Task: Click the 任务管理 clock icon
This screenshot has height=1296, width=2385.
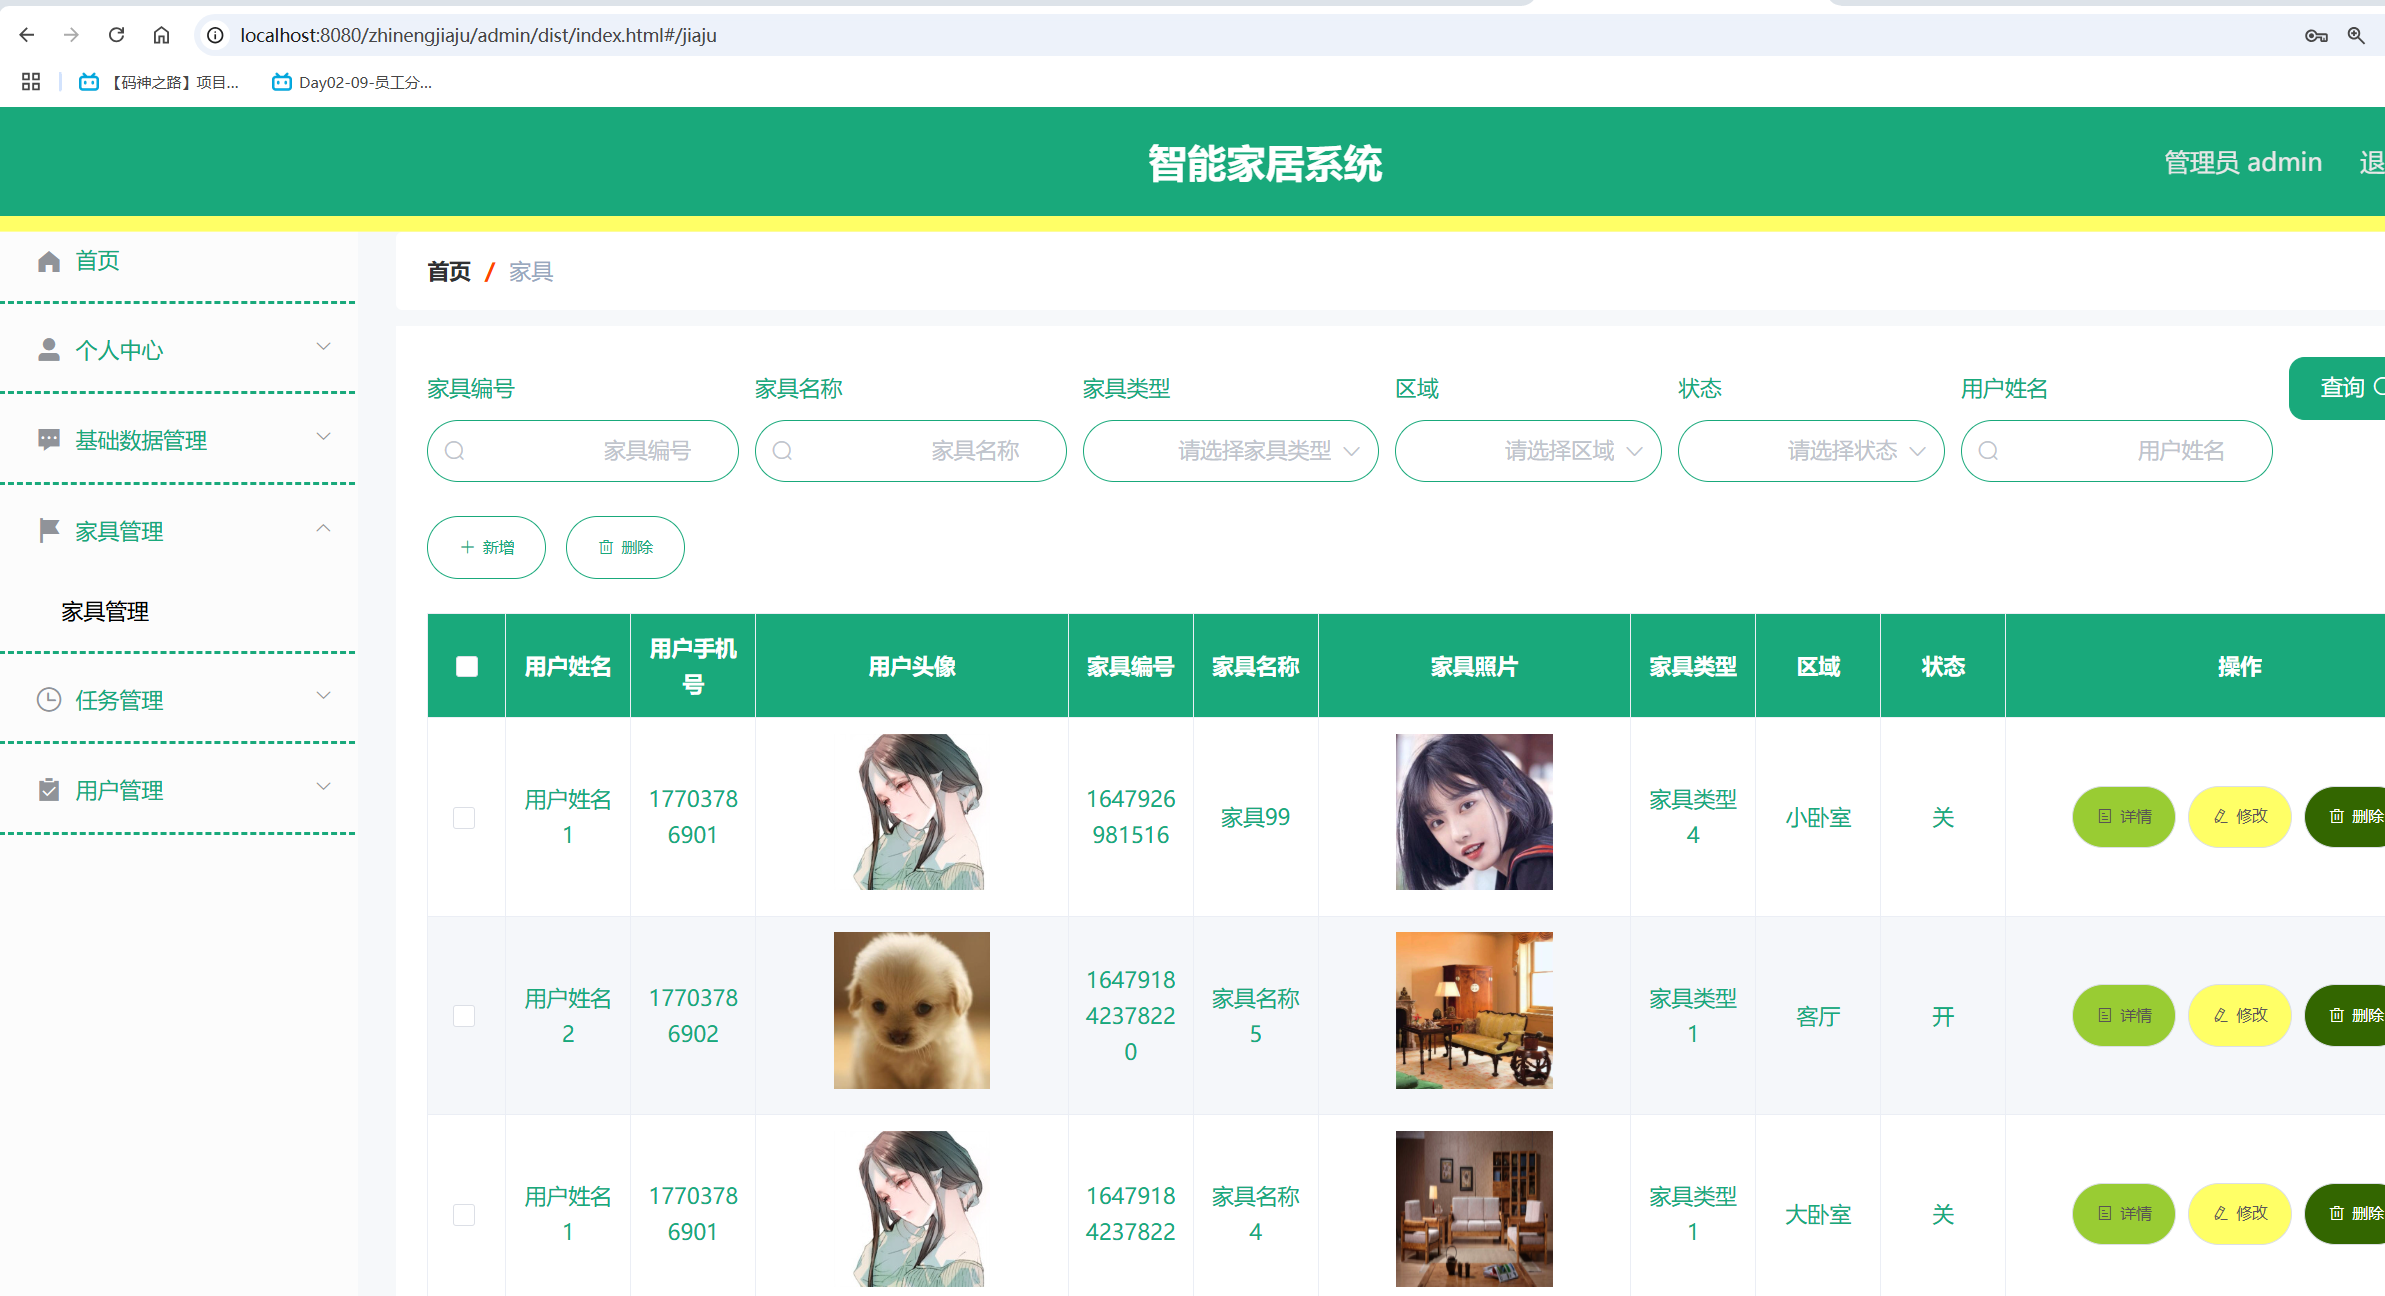Action: 49,700
